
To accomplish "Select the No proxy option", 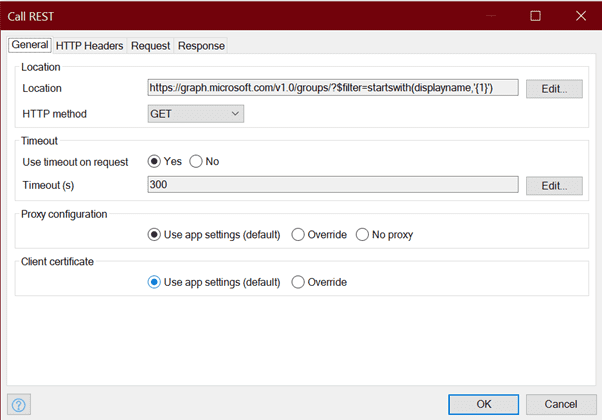I will point(384,235).
